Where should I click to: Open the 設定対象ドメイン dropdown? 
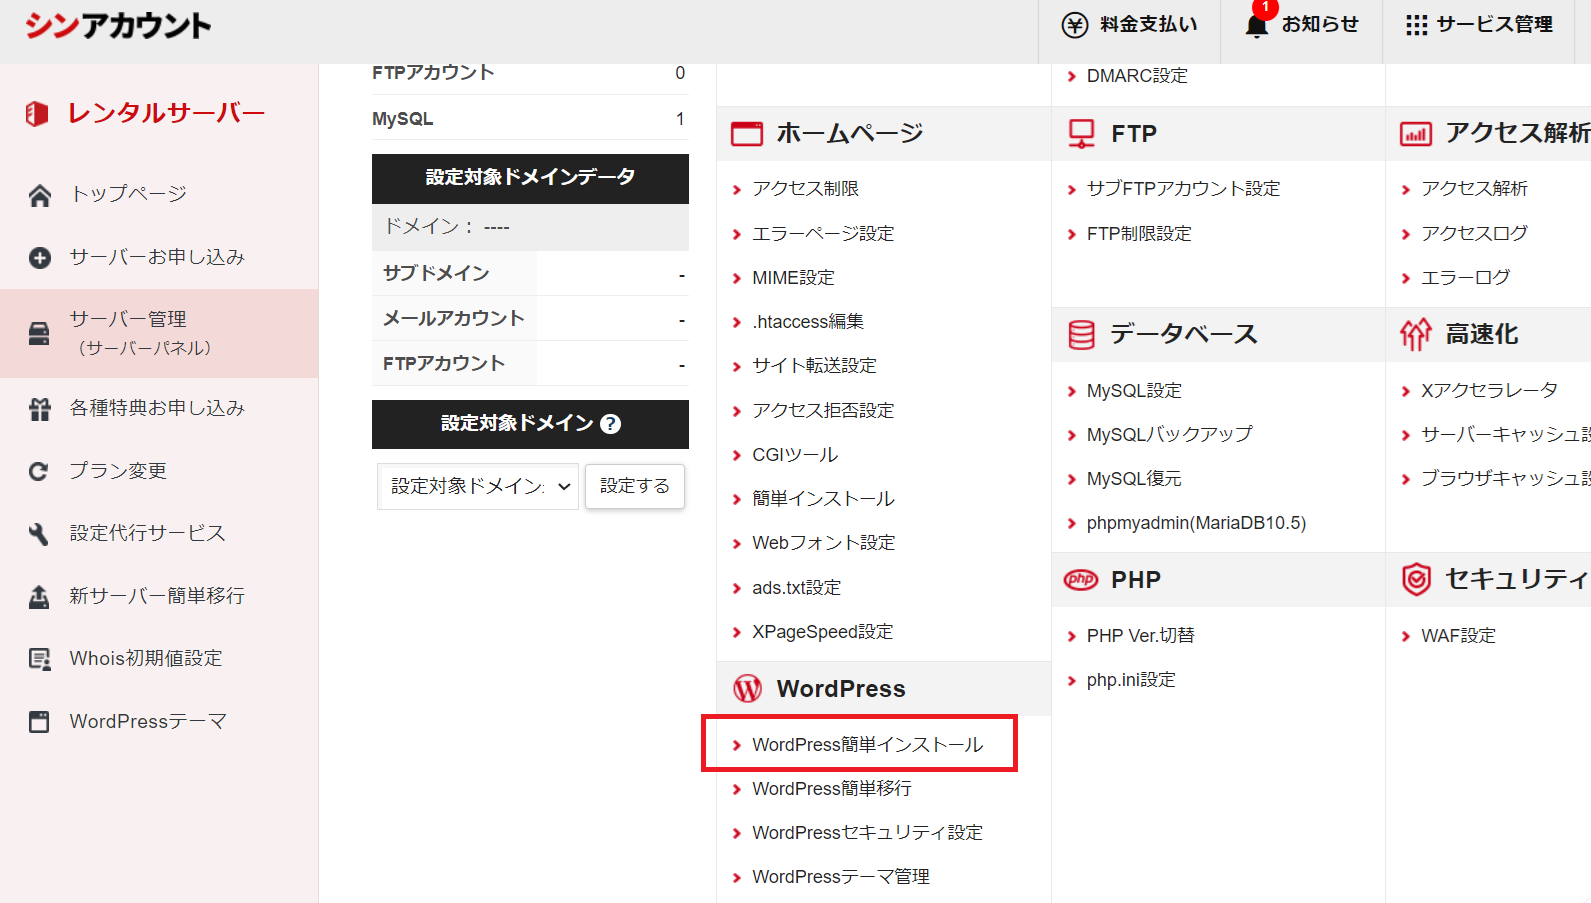point(478,487)
